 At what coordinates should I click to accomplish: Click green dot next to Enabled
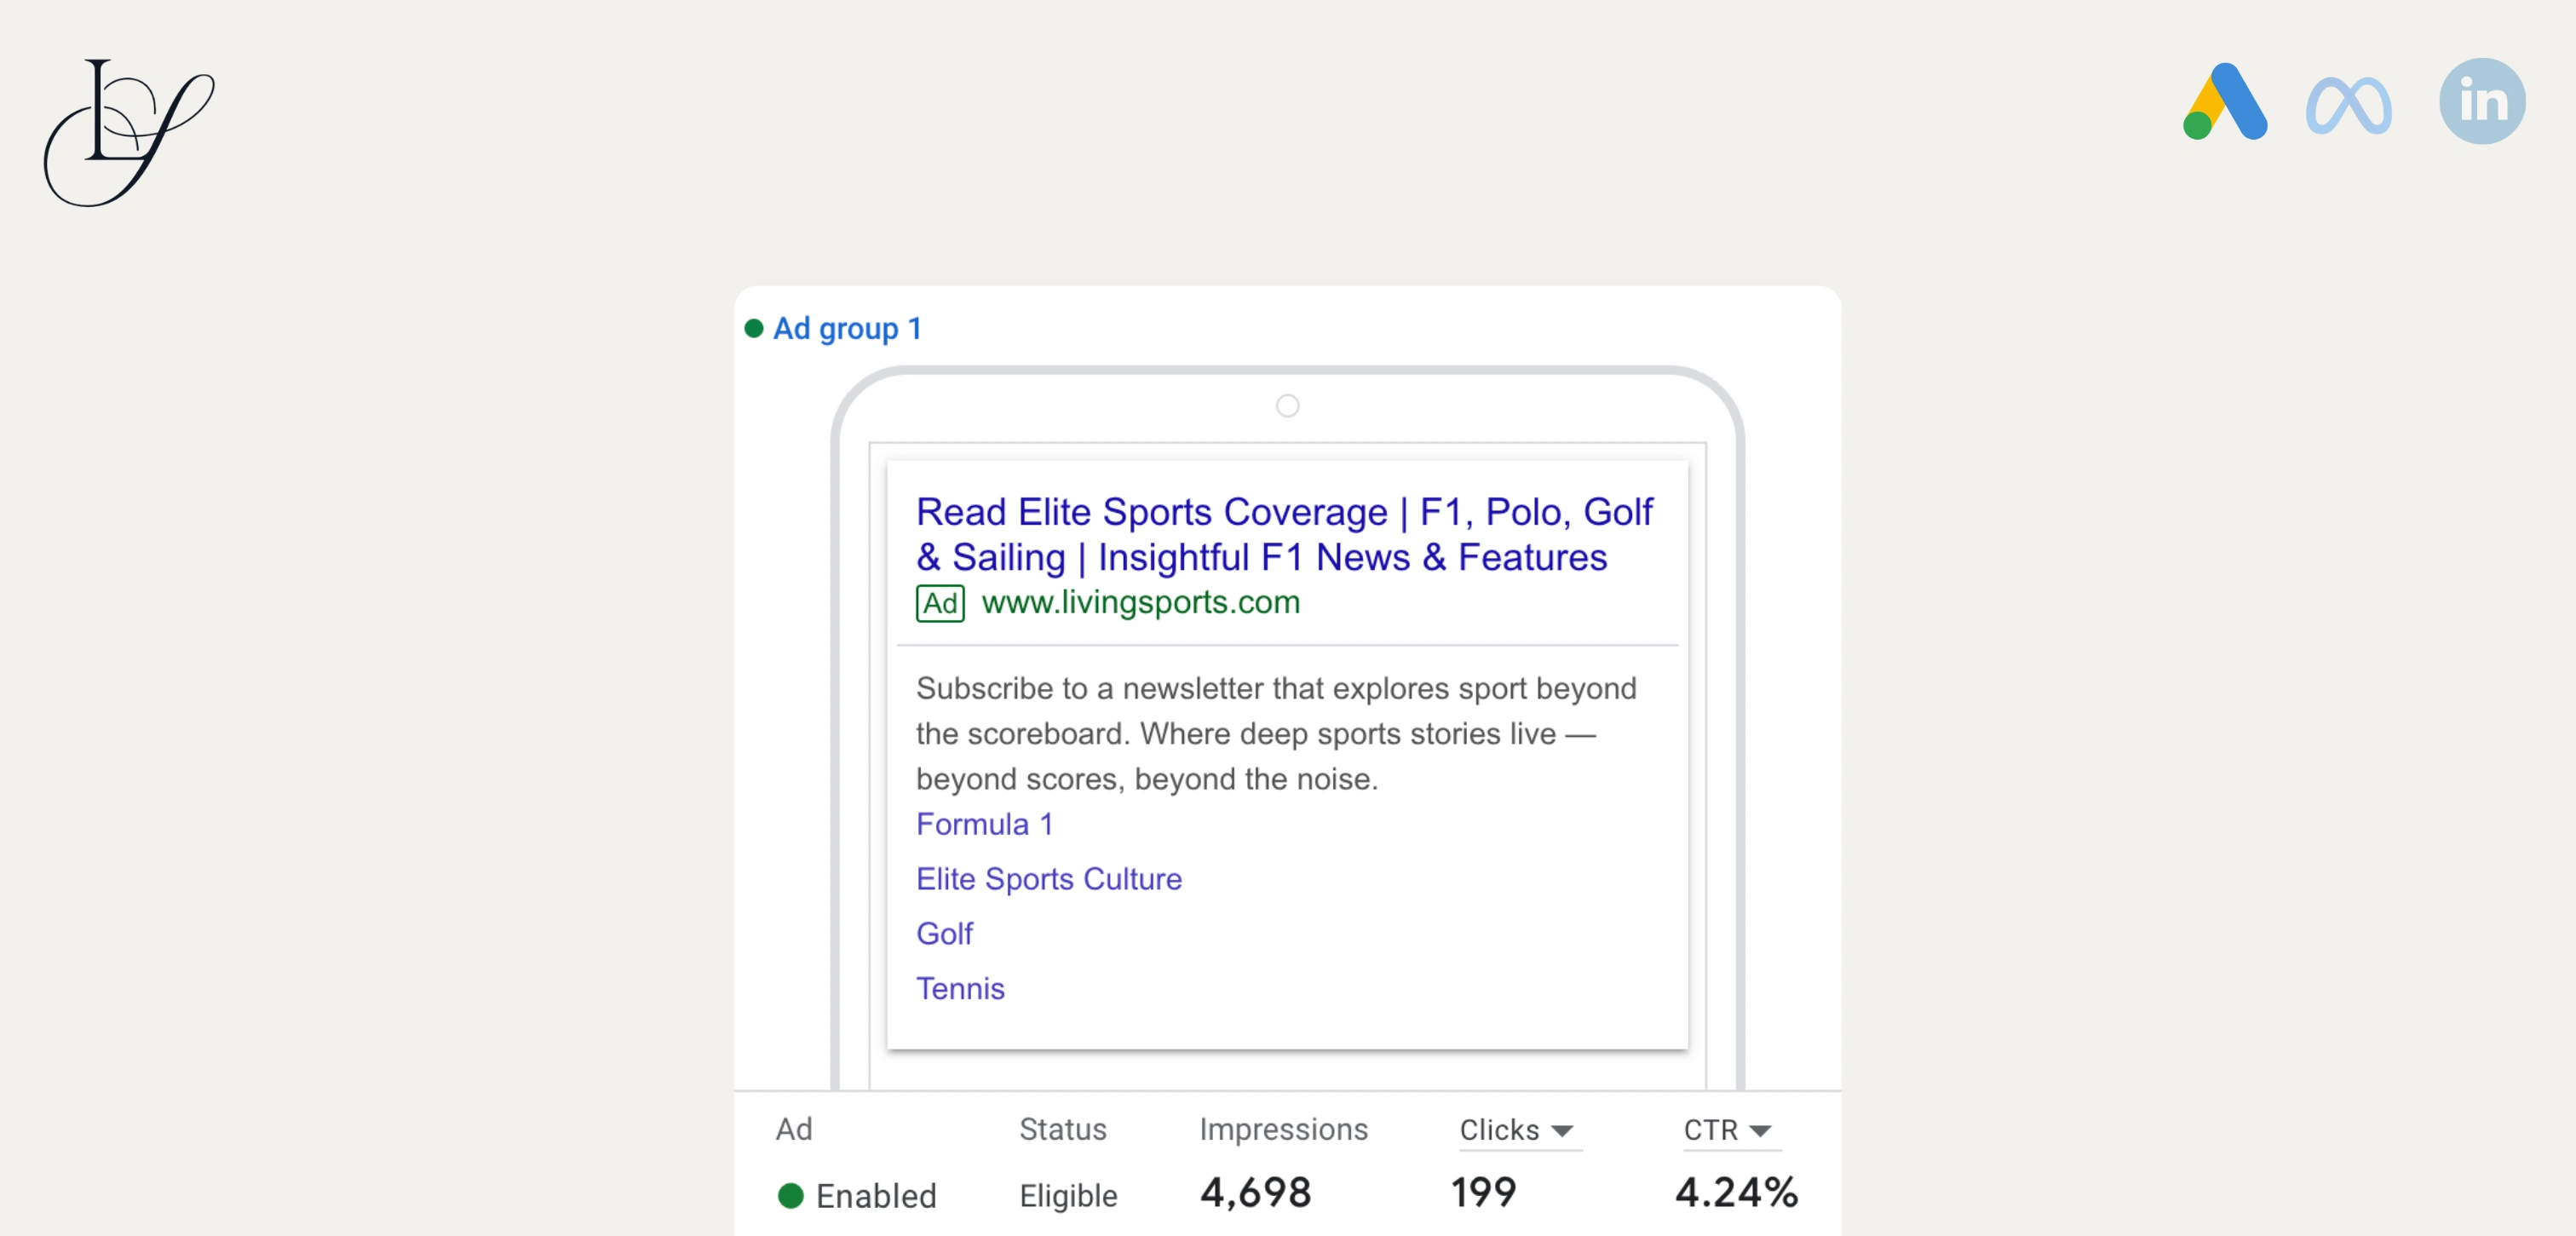790,1195
